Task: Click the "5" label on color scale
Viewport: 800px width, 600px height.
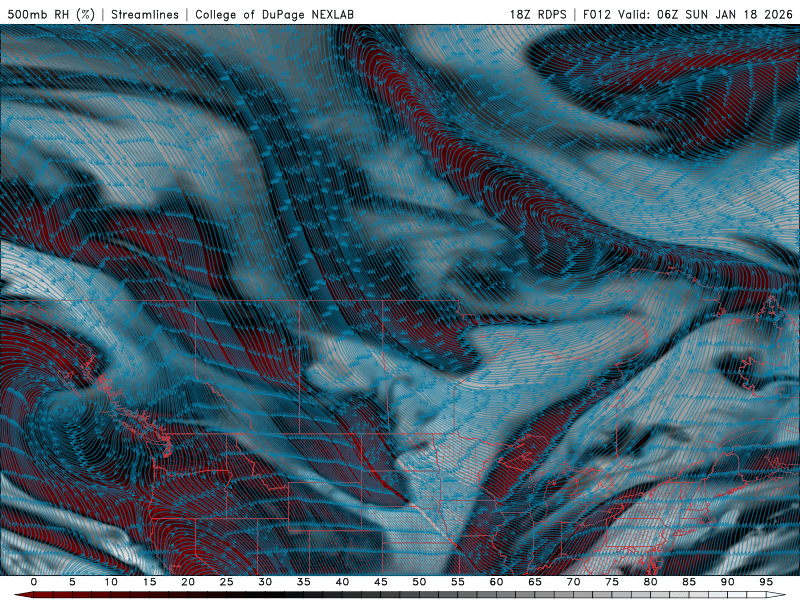Action: coord(72,582)
